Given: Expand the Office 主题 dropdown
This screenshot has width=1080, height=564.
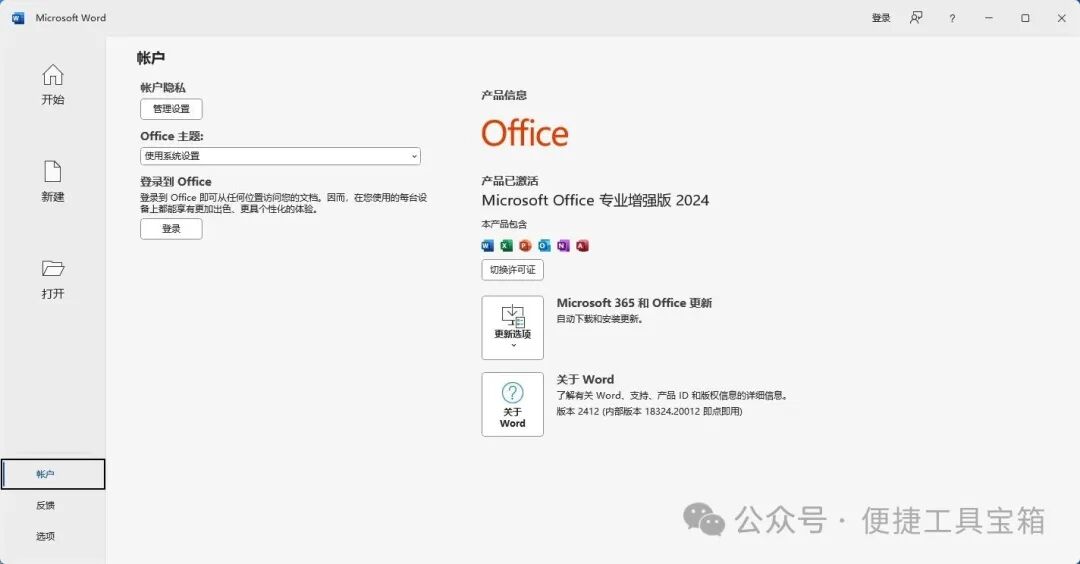Looking at the screenshot, I should 280,156.
